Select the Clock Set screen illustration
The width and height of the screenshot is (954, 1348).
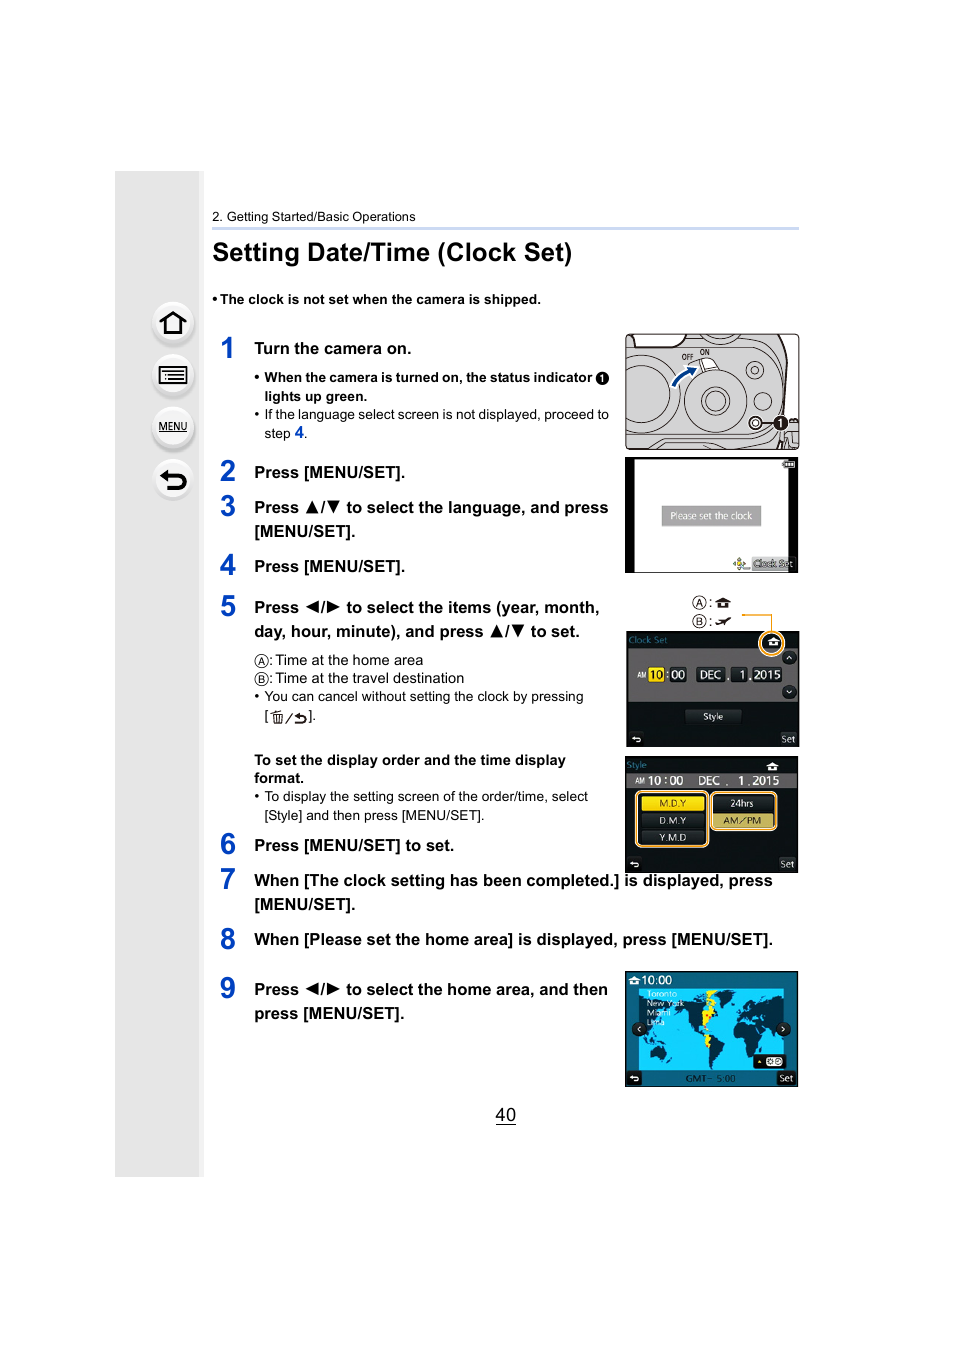click(712, 689)
